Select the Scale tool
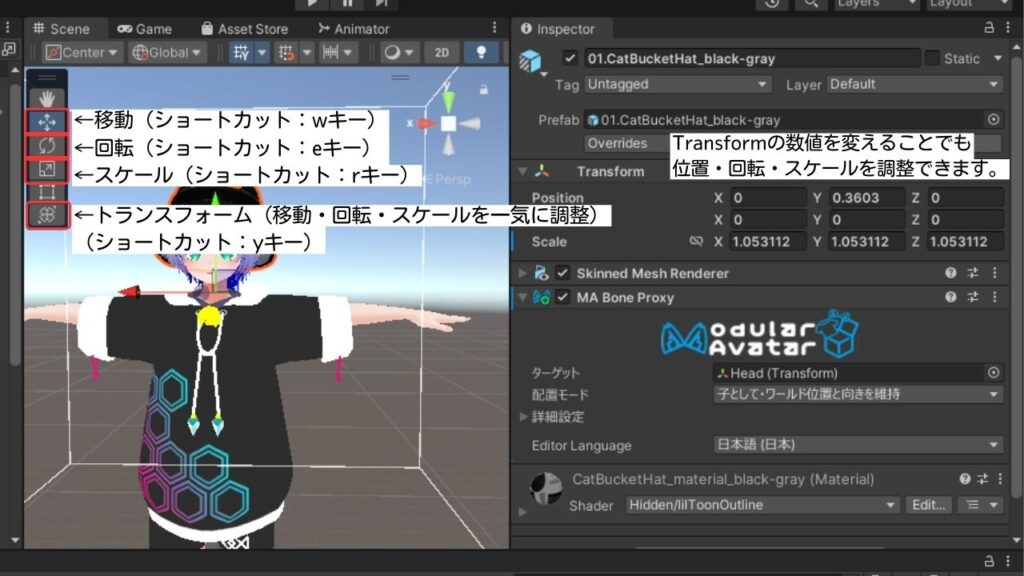This screenshot has height=576, width=1024. (46, 169)
